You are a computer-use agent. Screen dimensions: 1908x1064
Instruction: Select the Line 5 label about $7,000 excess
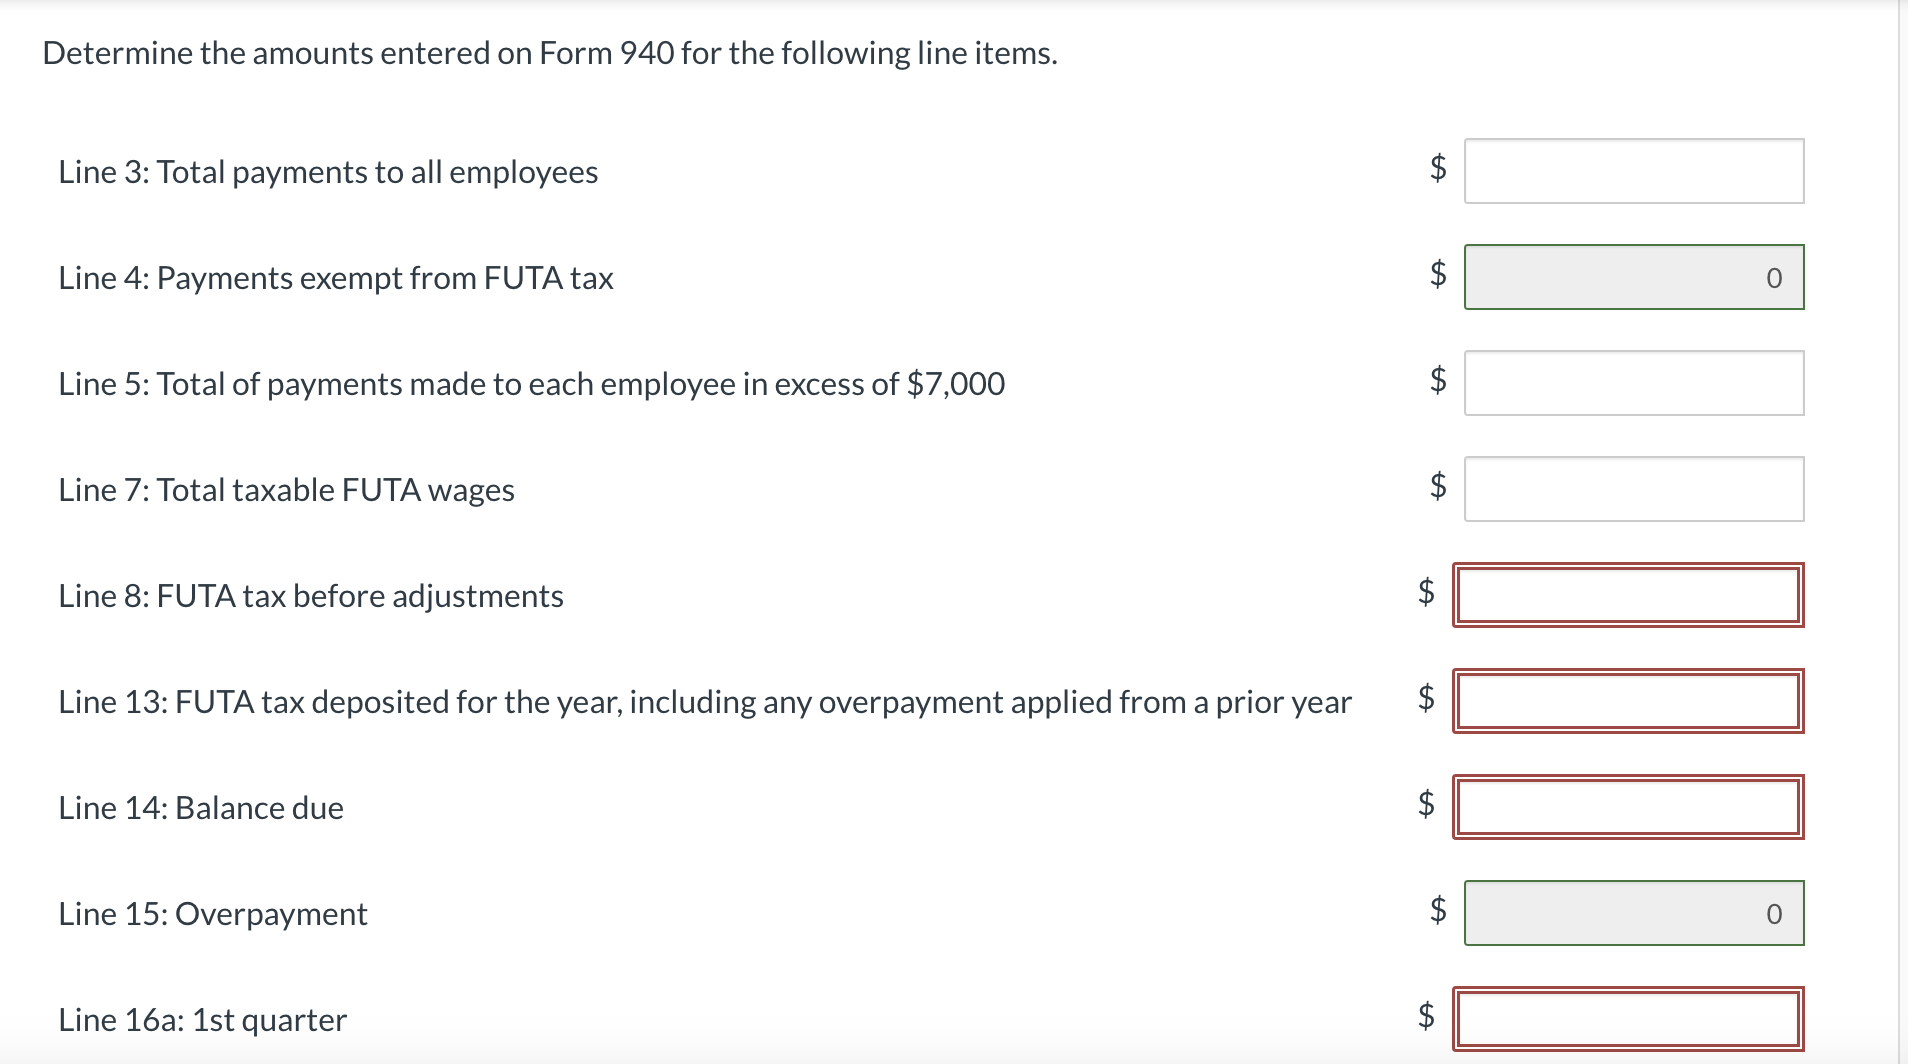530,383
